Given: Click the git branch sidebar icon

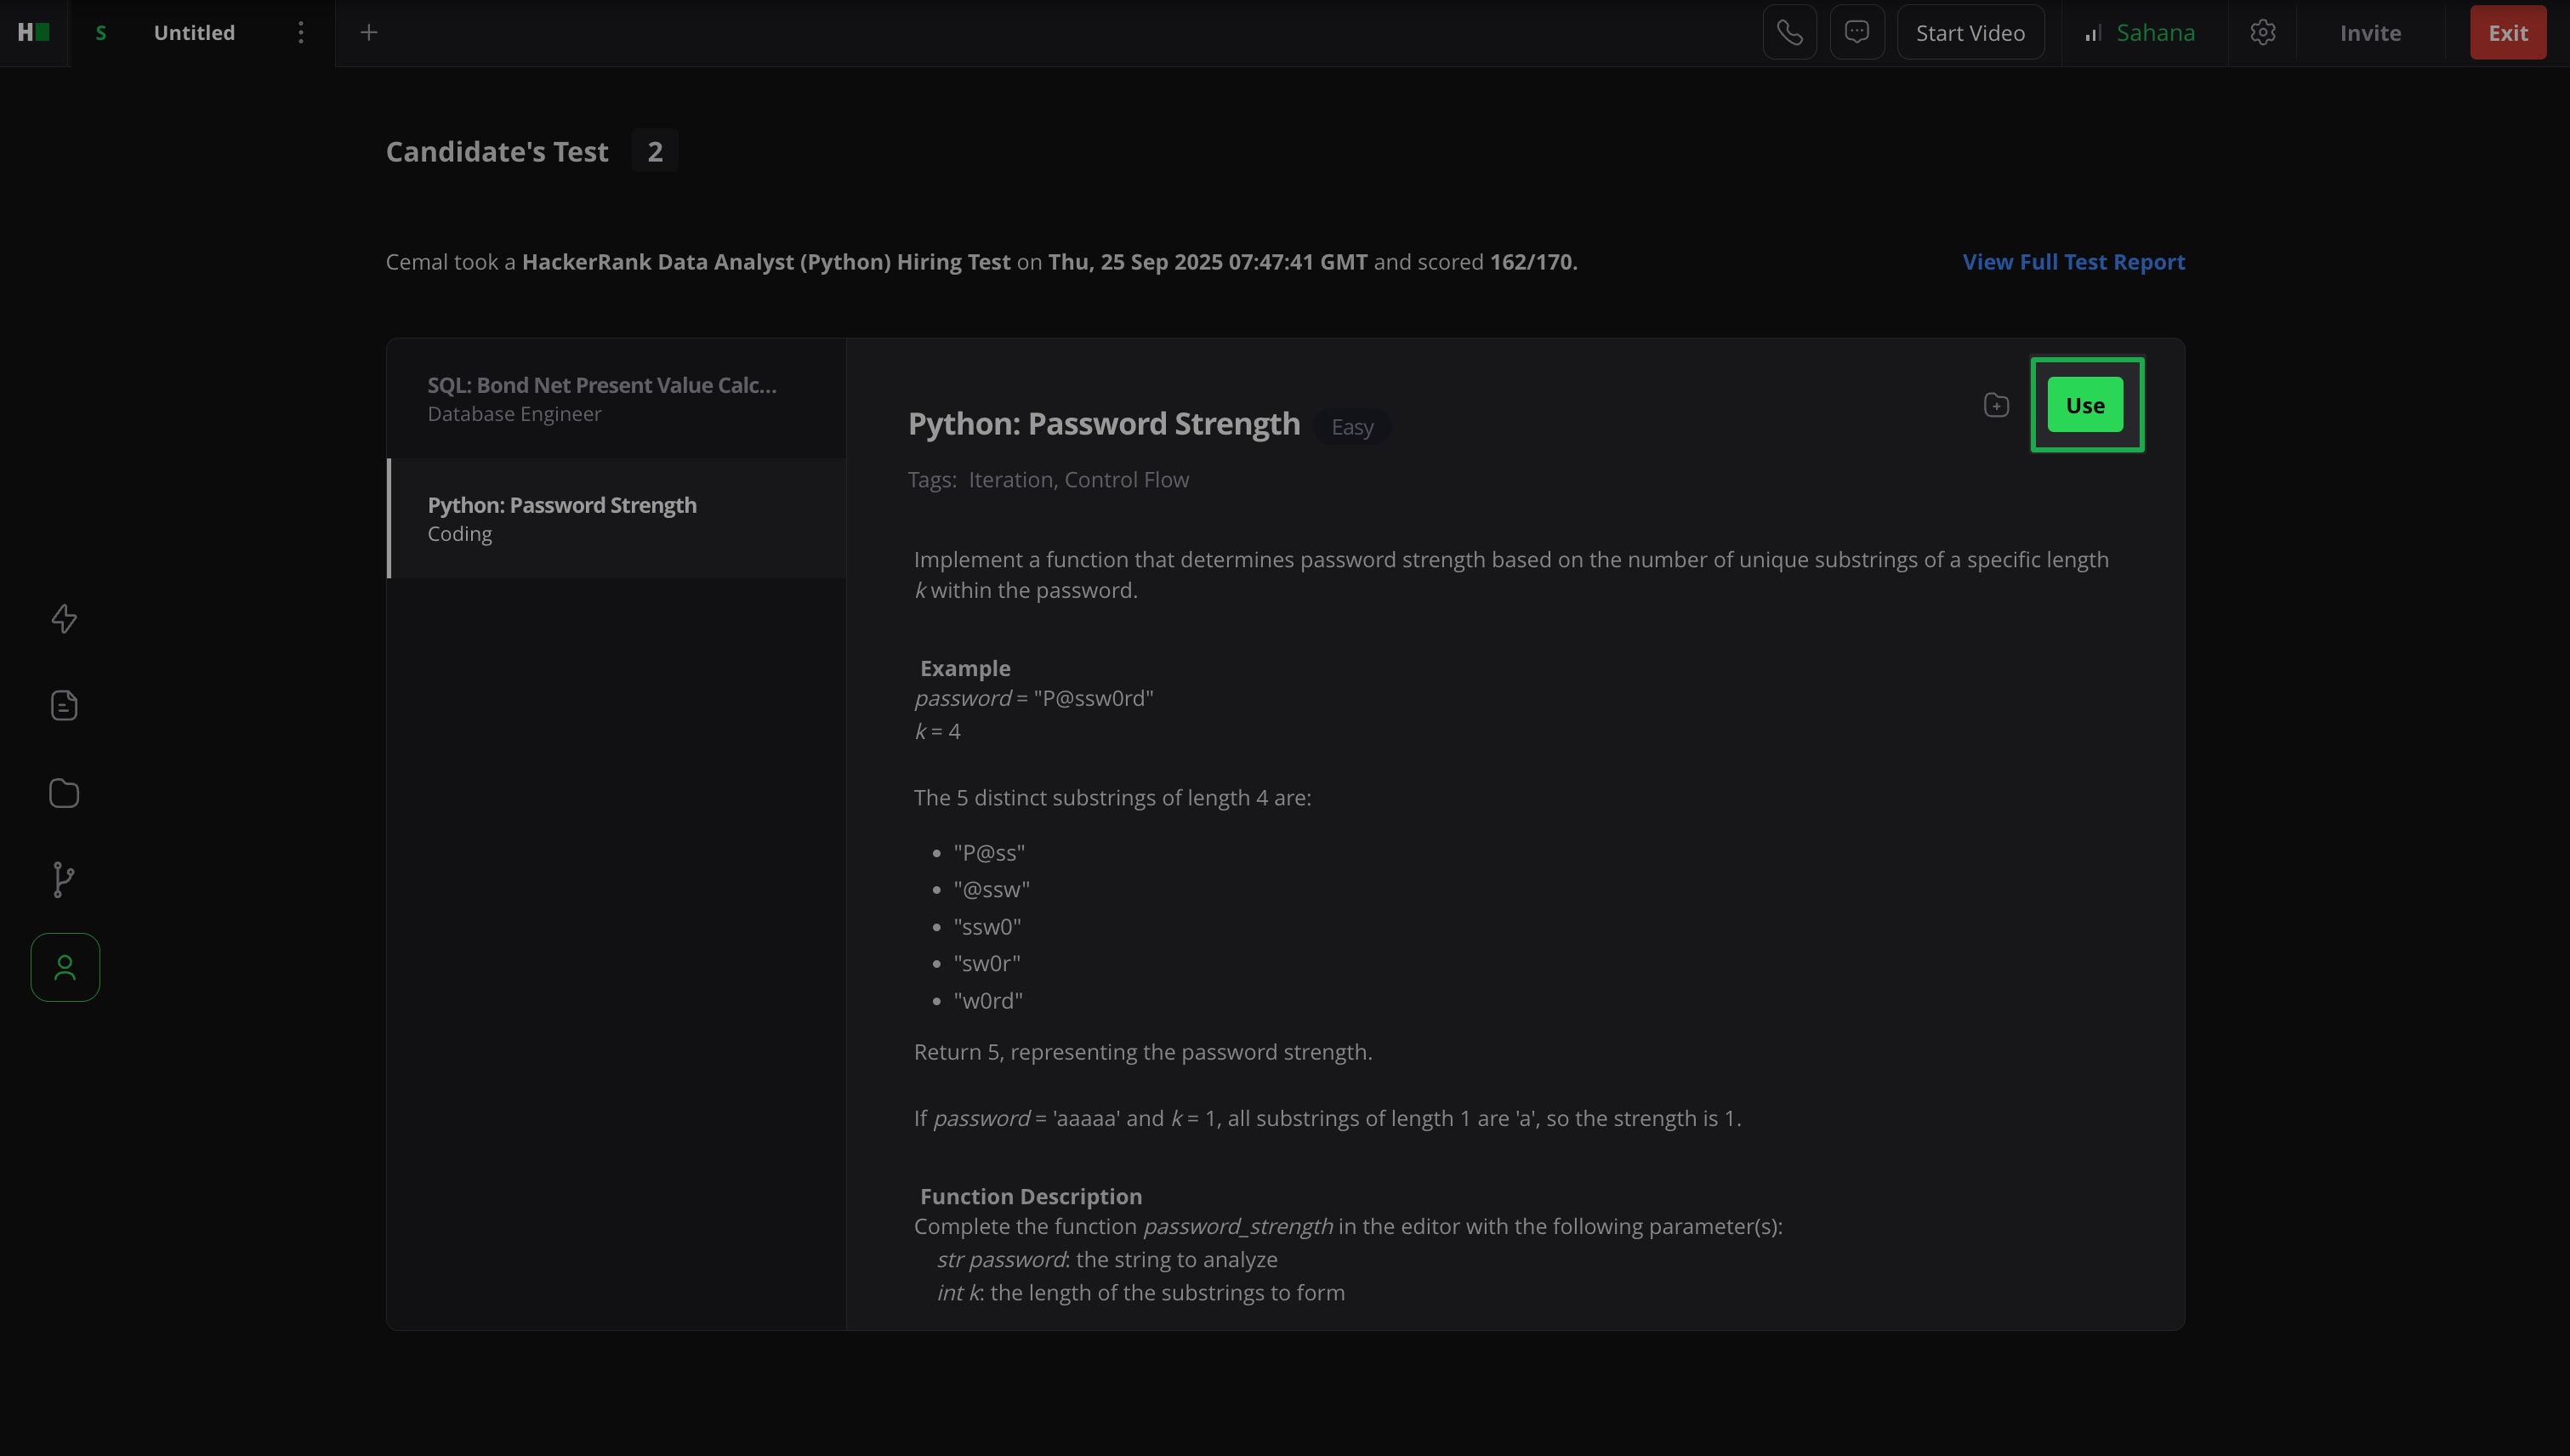Looking at the screenshot, I should pyautogui.click(x=64, y=880).
